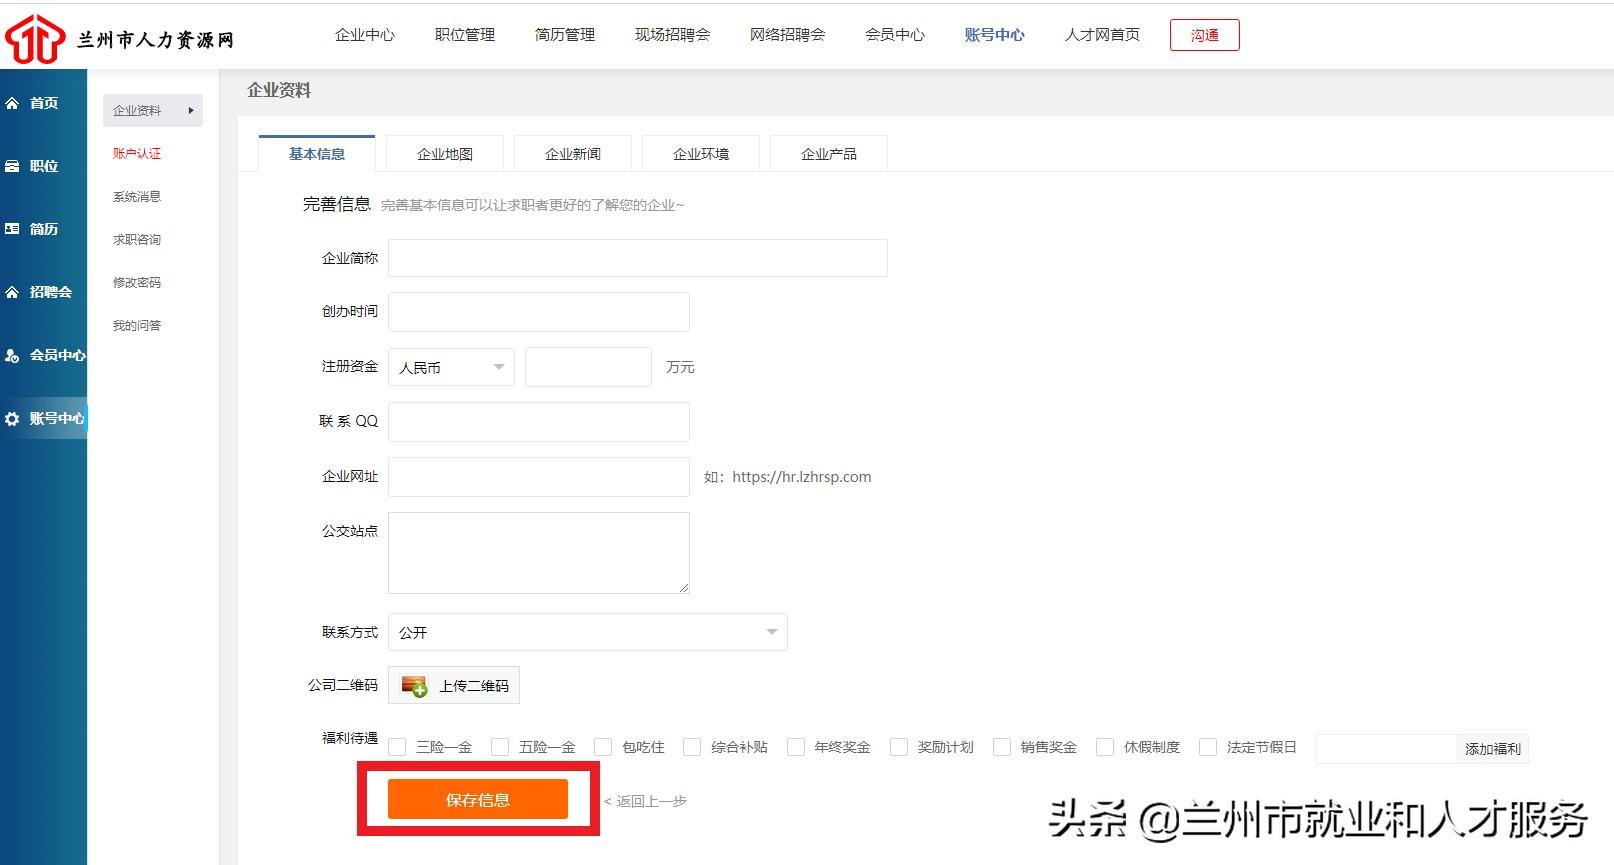Click the home icon beside 首页
This screenshot has height=865, width=1614.
(12, 103)
